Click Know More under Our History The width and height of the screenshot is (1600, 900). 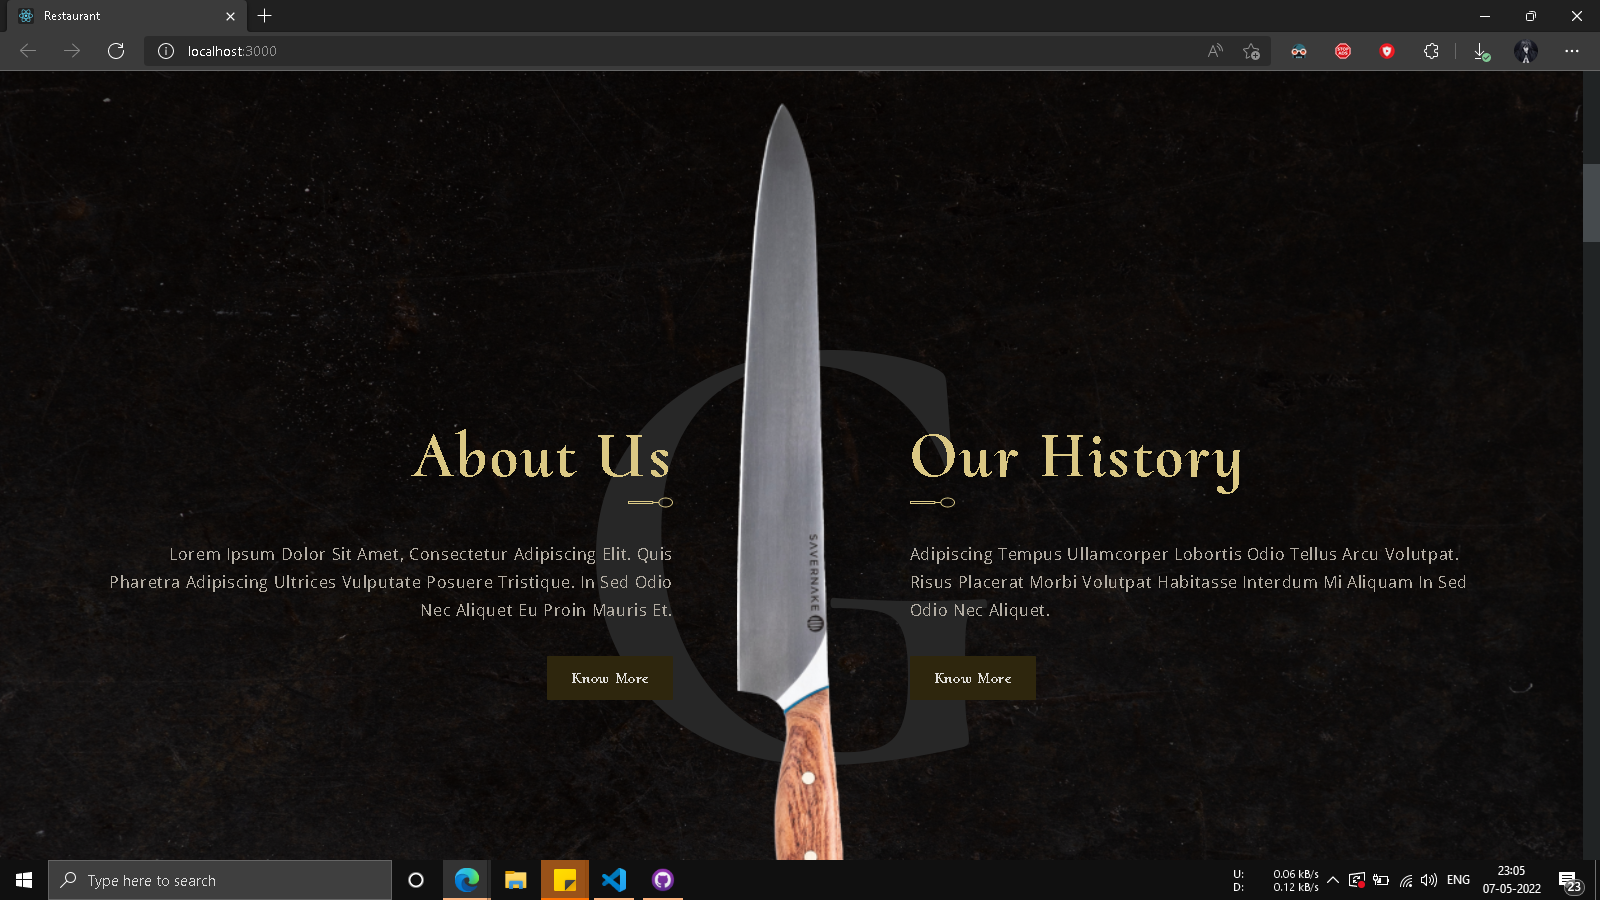[973, 678]
